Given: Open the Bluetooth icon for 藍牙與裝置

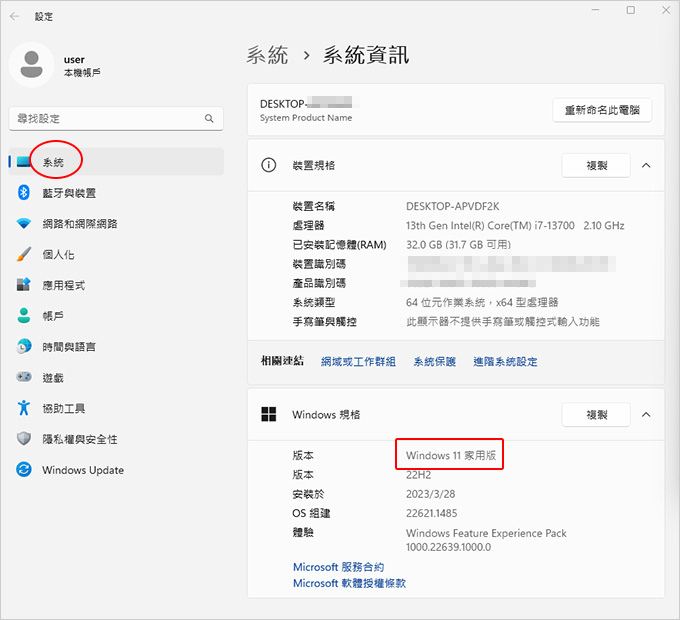Looking at the screenshot, I should tap(23, 192).
